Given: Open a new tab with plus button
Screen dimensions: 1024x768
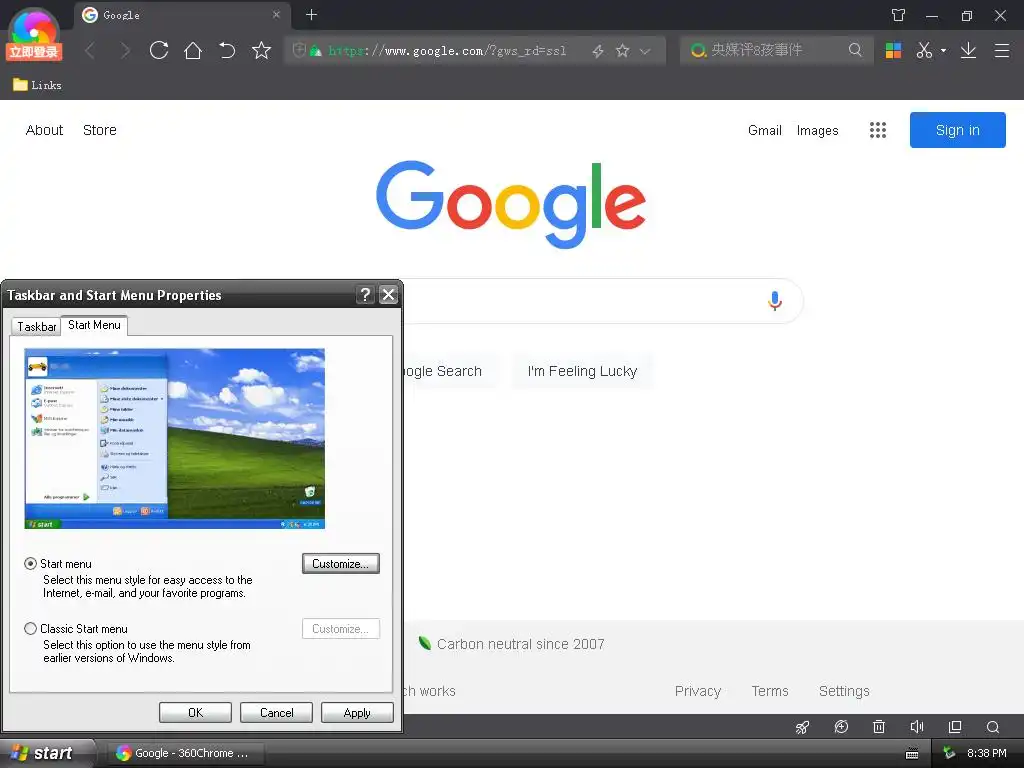Looking at the screenshot, I should (312, 14).
